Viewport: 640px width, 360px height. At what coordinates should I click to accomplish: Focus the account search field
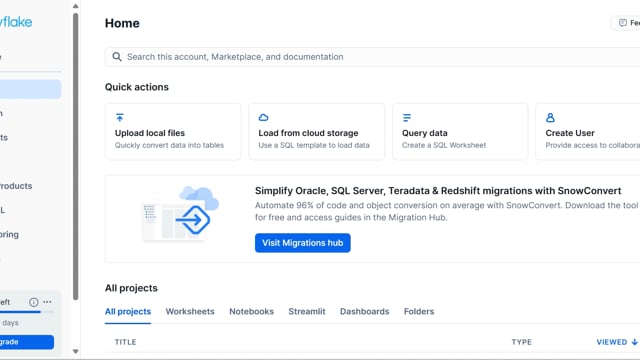coord(372,57)
